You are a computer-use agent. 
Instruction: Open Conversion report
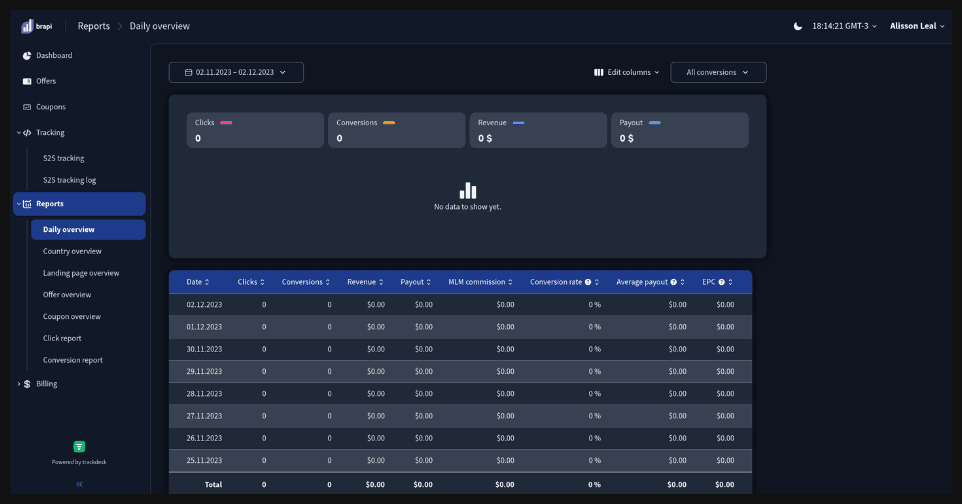(72, 360)
